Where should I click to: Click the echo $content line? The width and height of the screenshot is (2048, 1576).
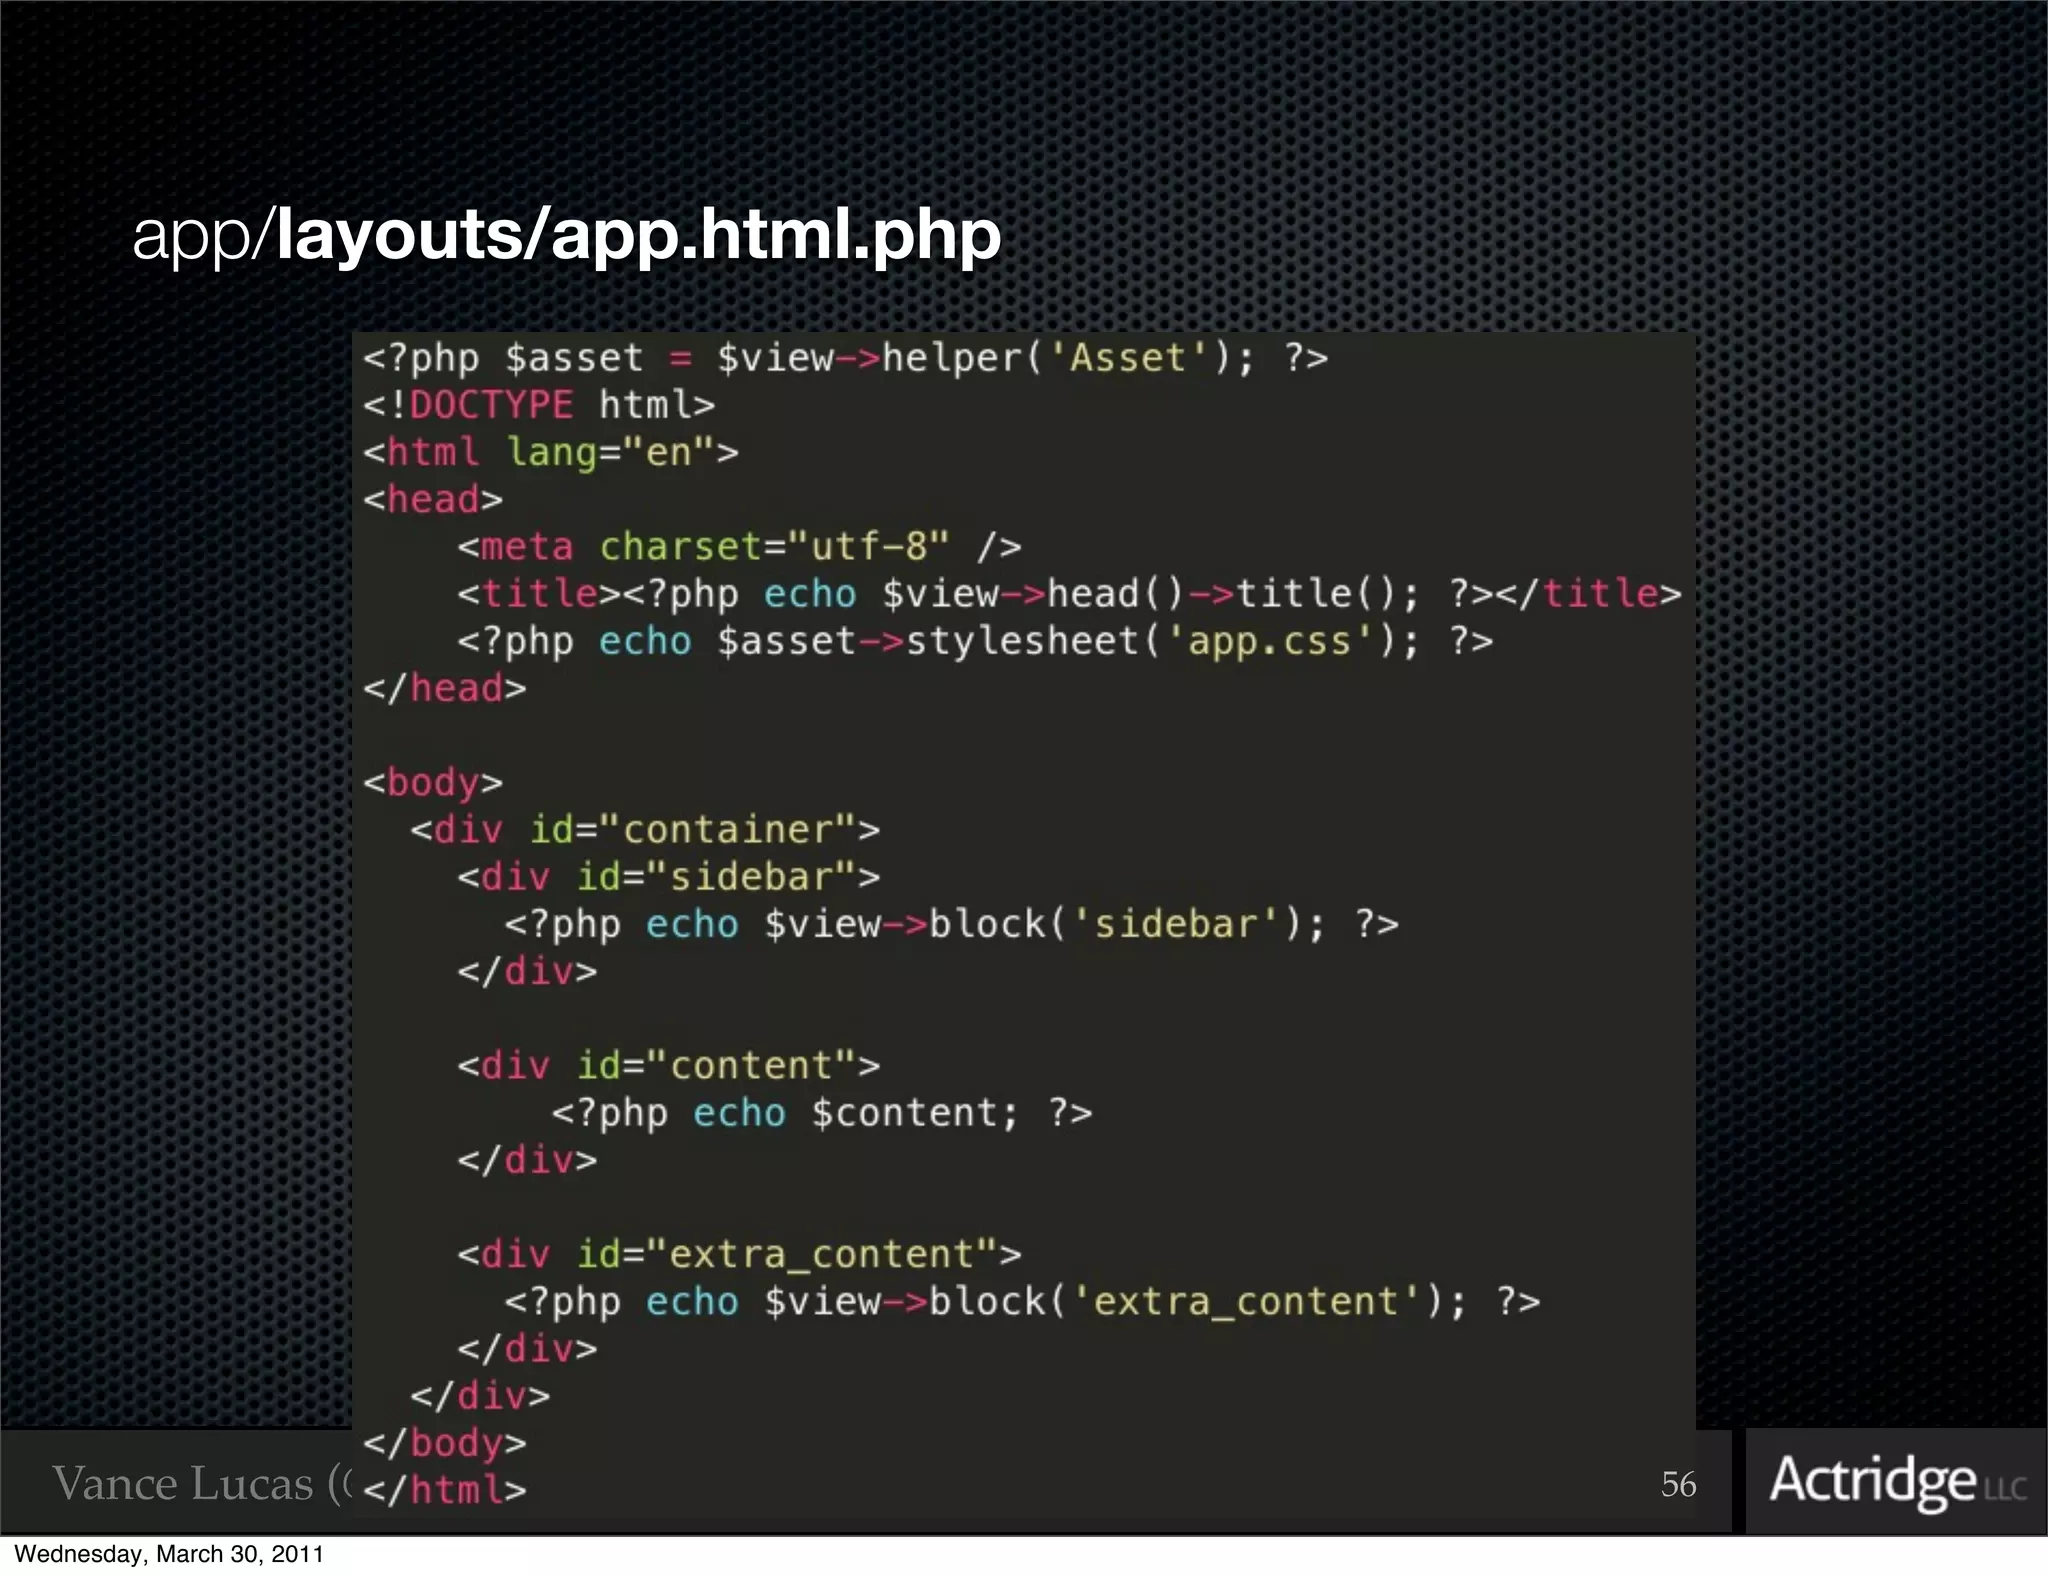click(x=820, y=1113)
